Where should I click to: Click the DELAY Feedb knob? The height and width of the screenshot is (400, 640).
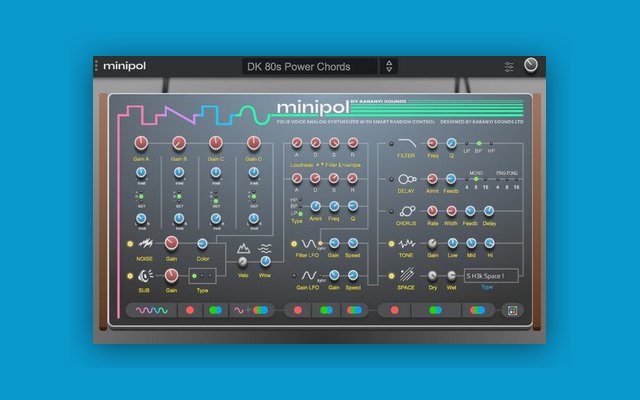[x=451, y=179]
